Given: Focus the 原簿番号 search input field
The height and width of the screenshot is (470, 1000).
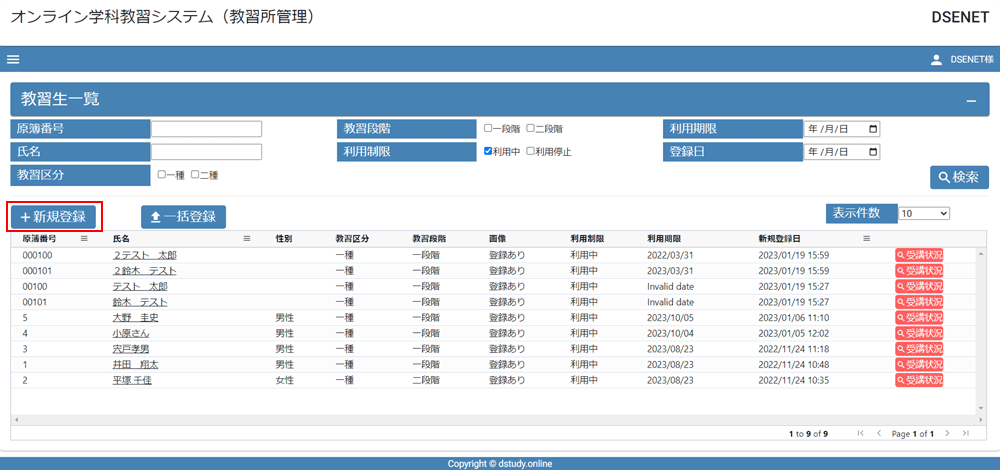Looking at the screenshot, I should (206, 129).
